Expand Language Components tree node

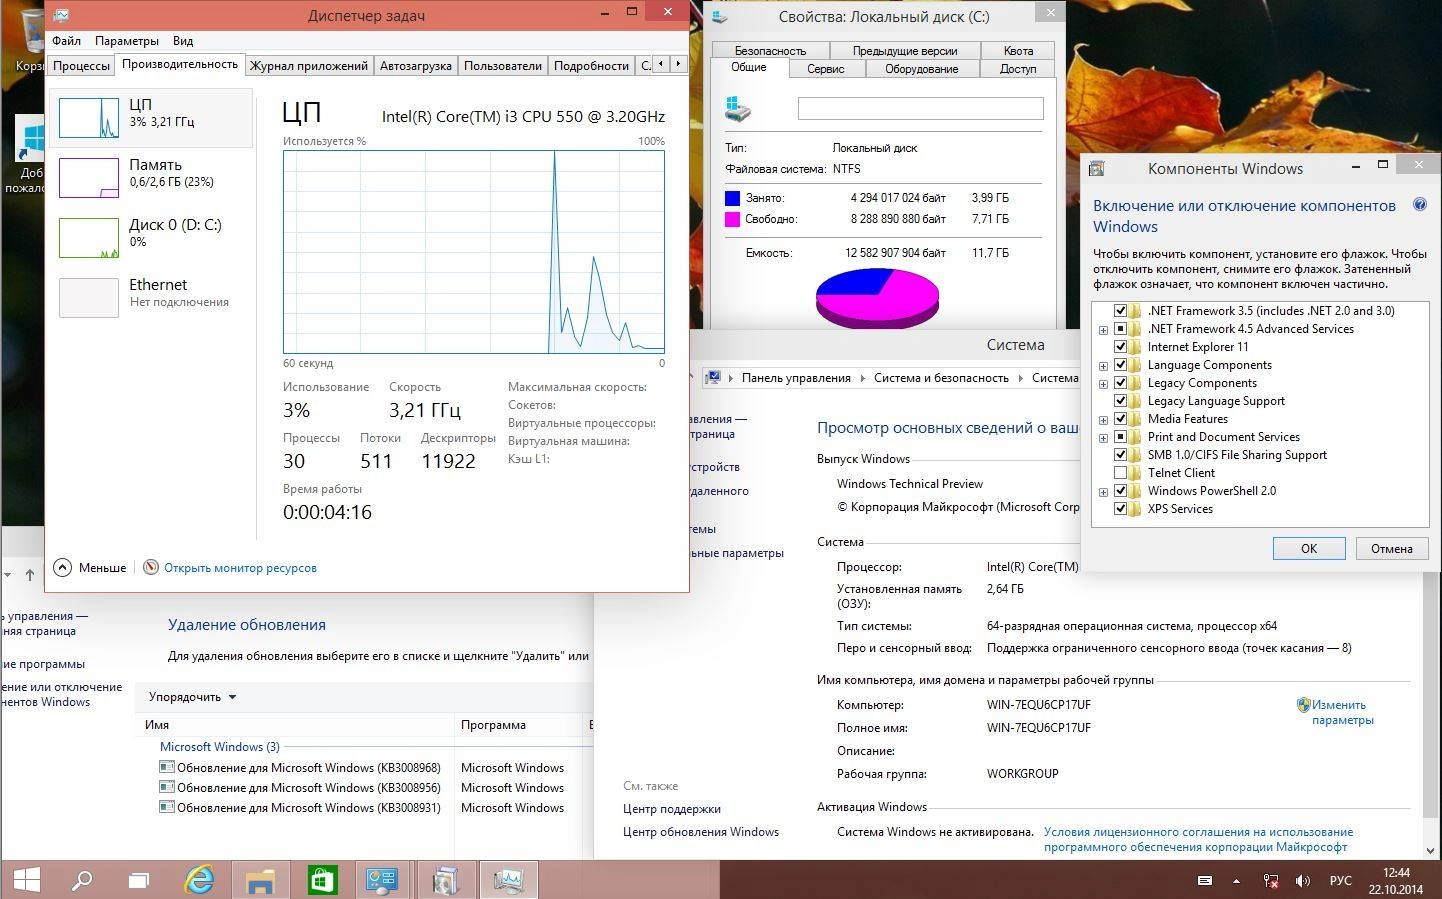coord(1103,366)
